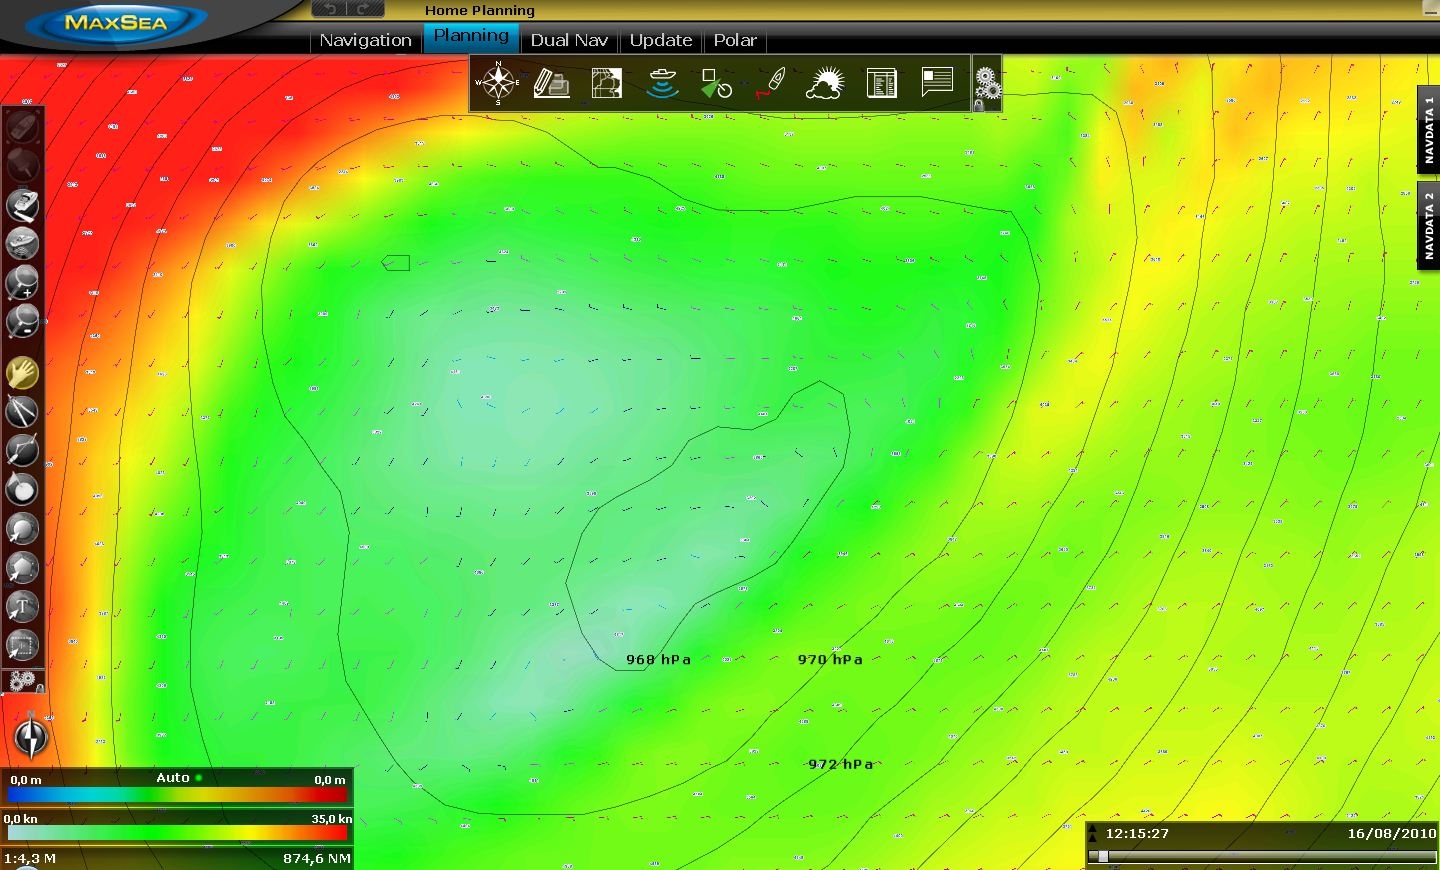Select the Text annotation tool
This screenshot has width=1440, height=870.
click(22, 606)
